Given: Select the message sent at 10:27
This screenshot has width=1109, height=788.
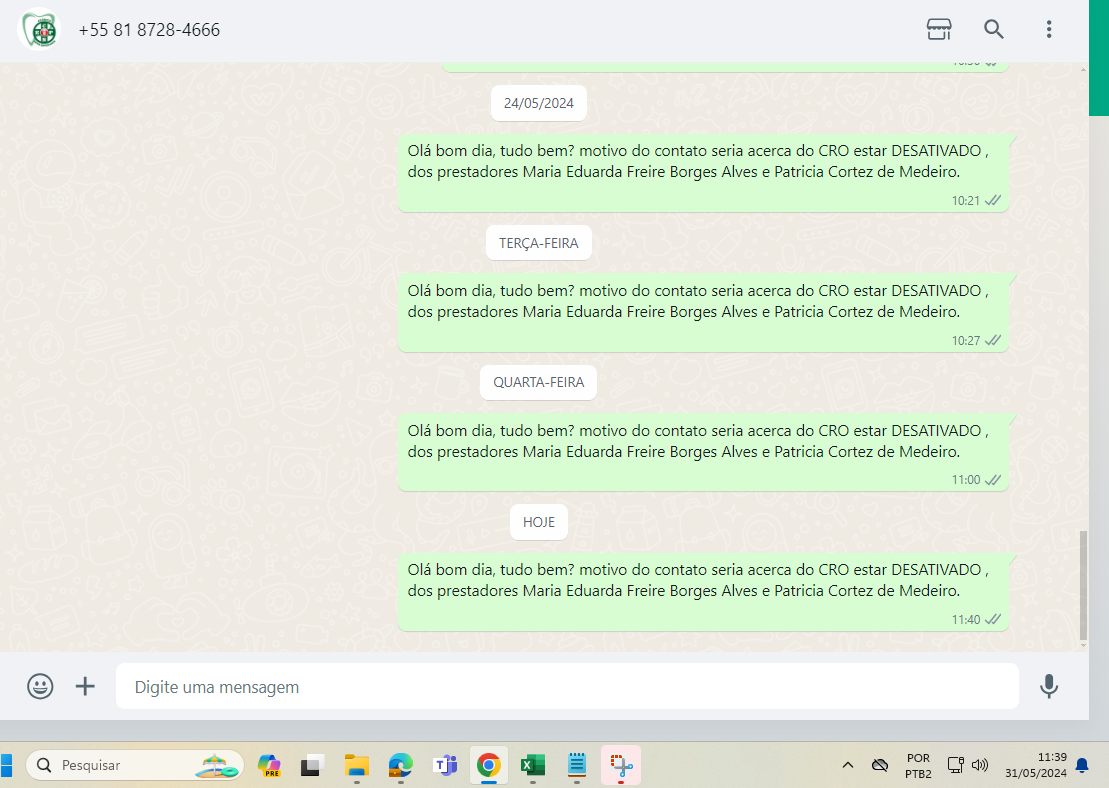Looking at the screenshot, I should (x=703, y=313).
